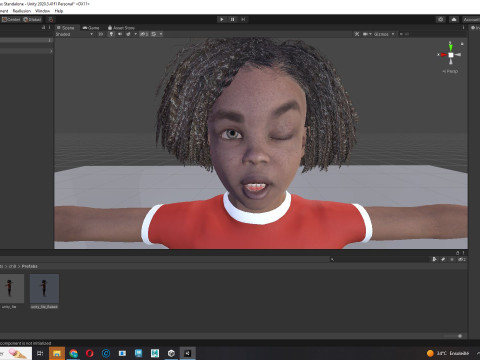Switch to the Scene tab

coord(66,28)
